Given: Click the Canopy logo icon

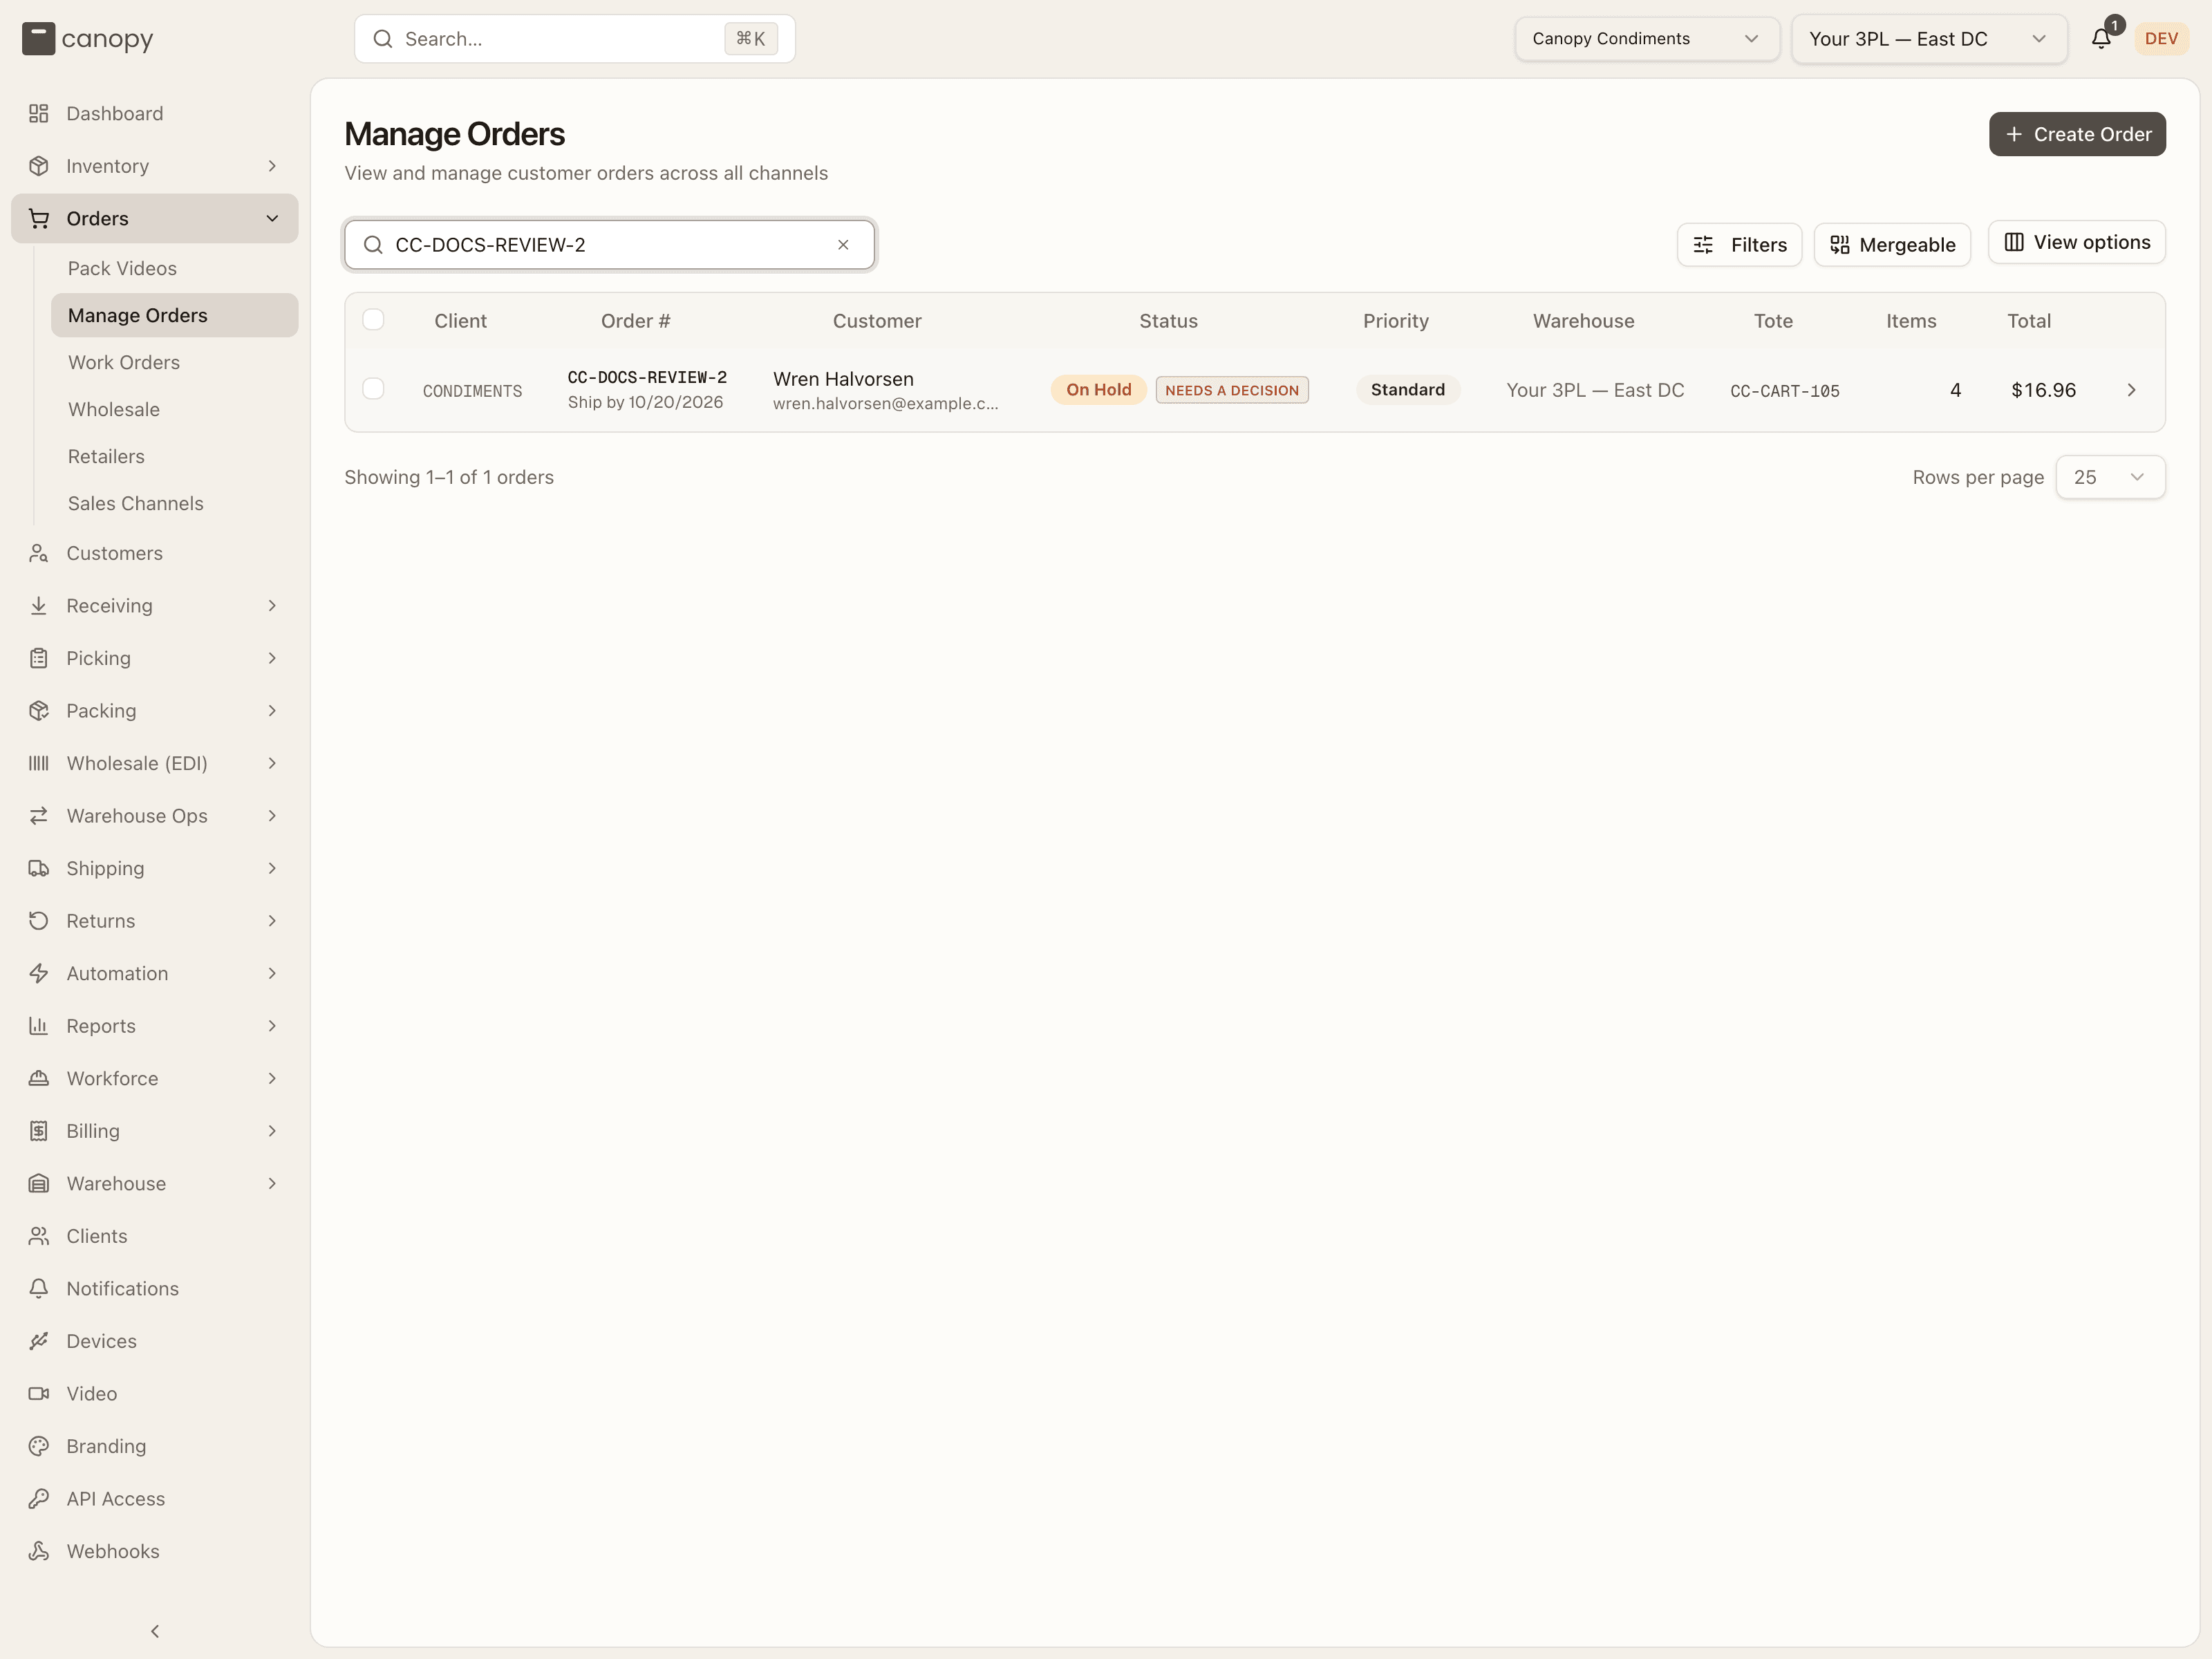Looking at the screenshot, I should pyautogui.click(x=38, y=39).
